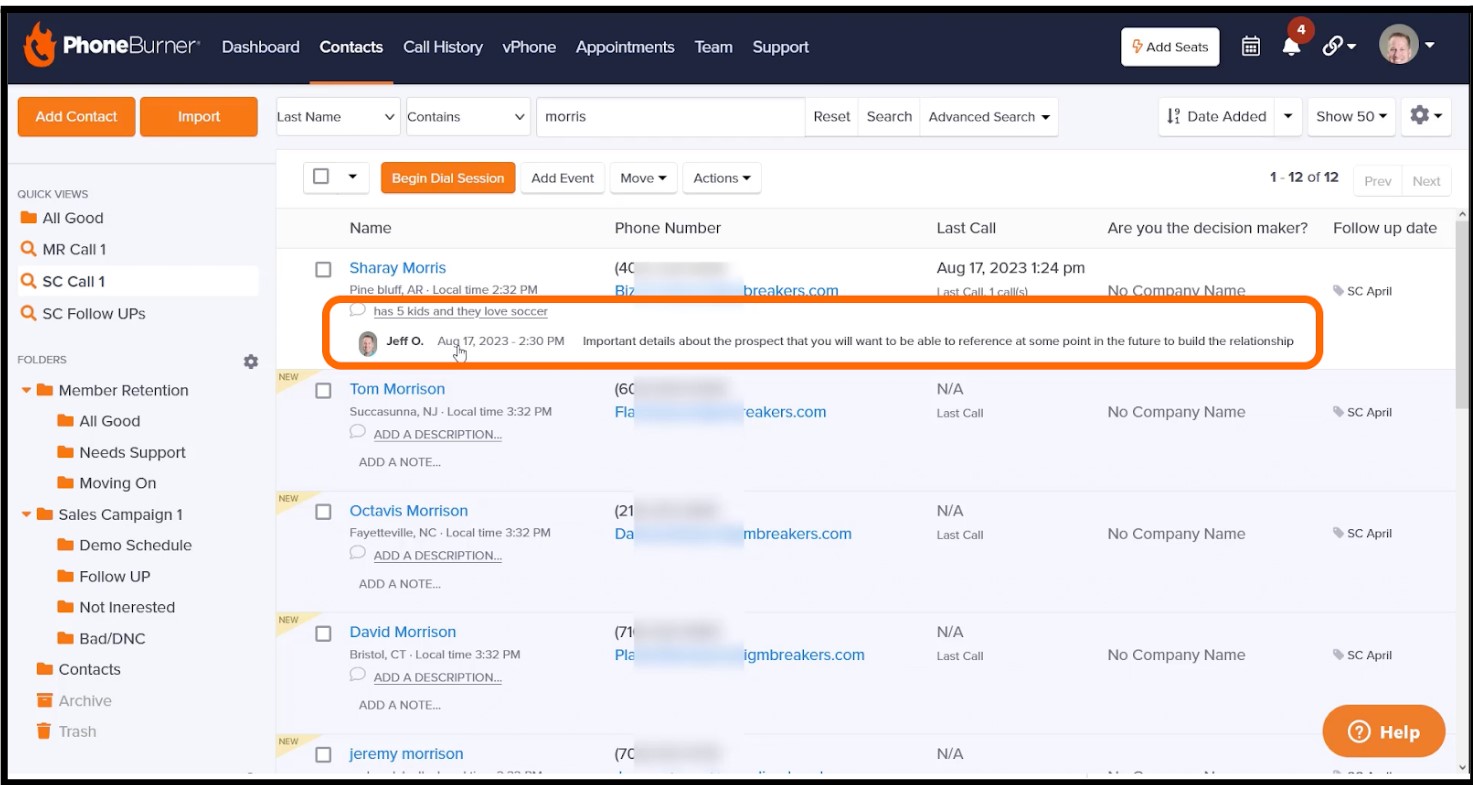This screenshot has width=1473, height=785.
Task: Open vPhone tab
Action: pyautogui.click(x=529, y=47)
